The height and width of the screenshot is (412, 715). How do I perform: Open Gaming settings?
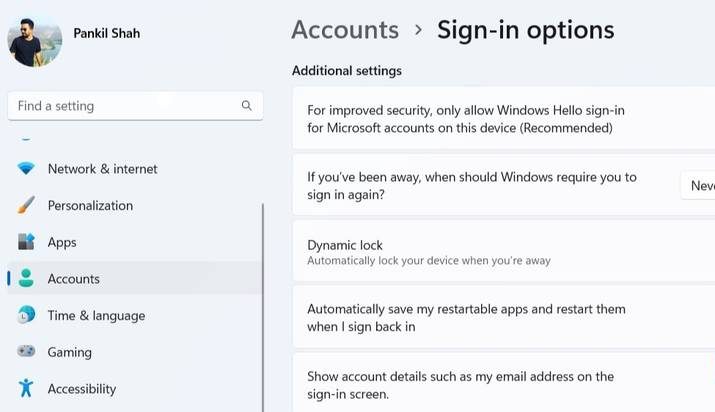(x=135, y=351)
